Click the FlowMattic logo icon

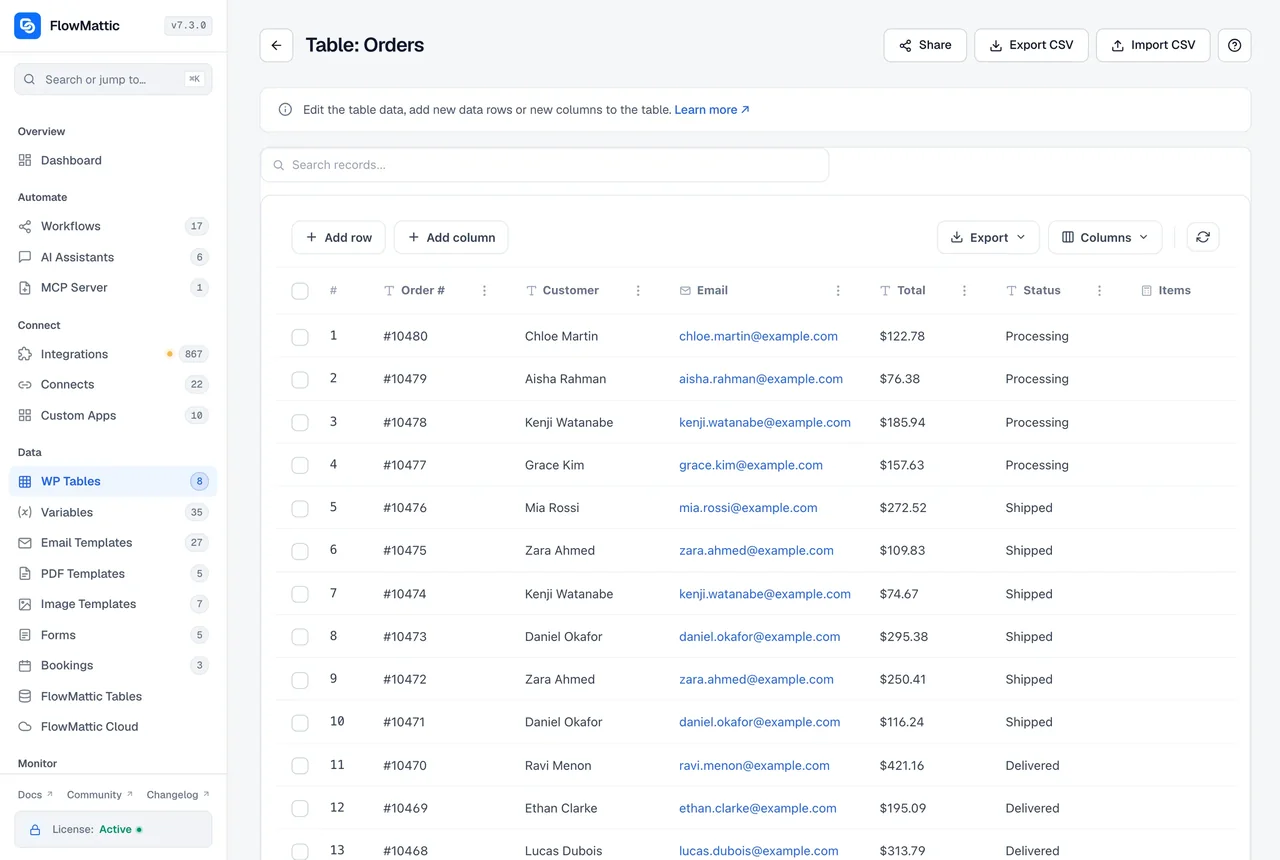27,26
